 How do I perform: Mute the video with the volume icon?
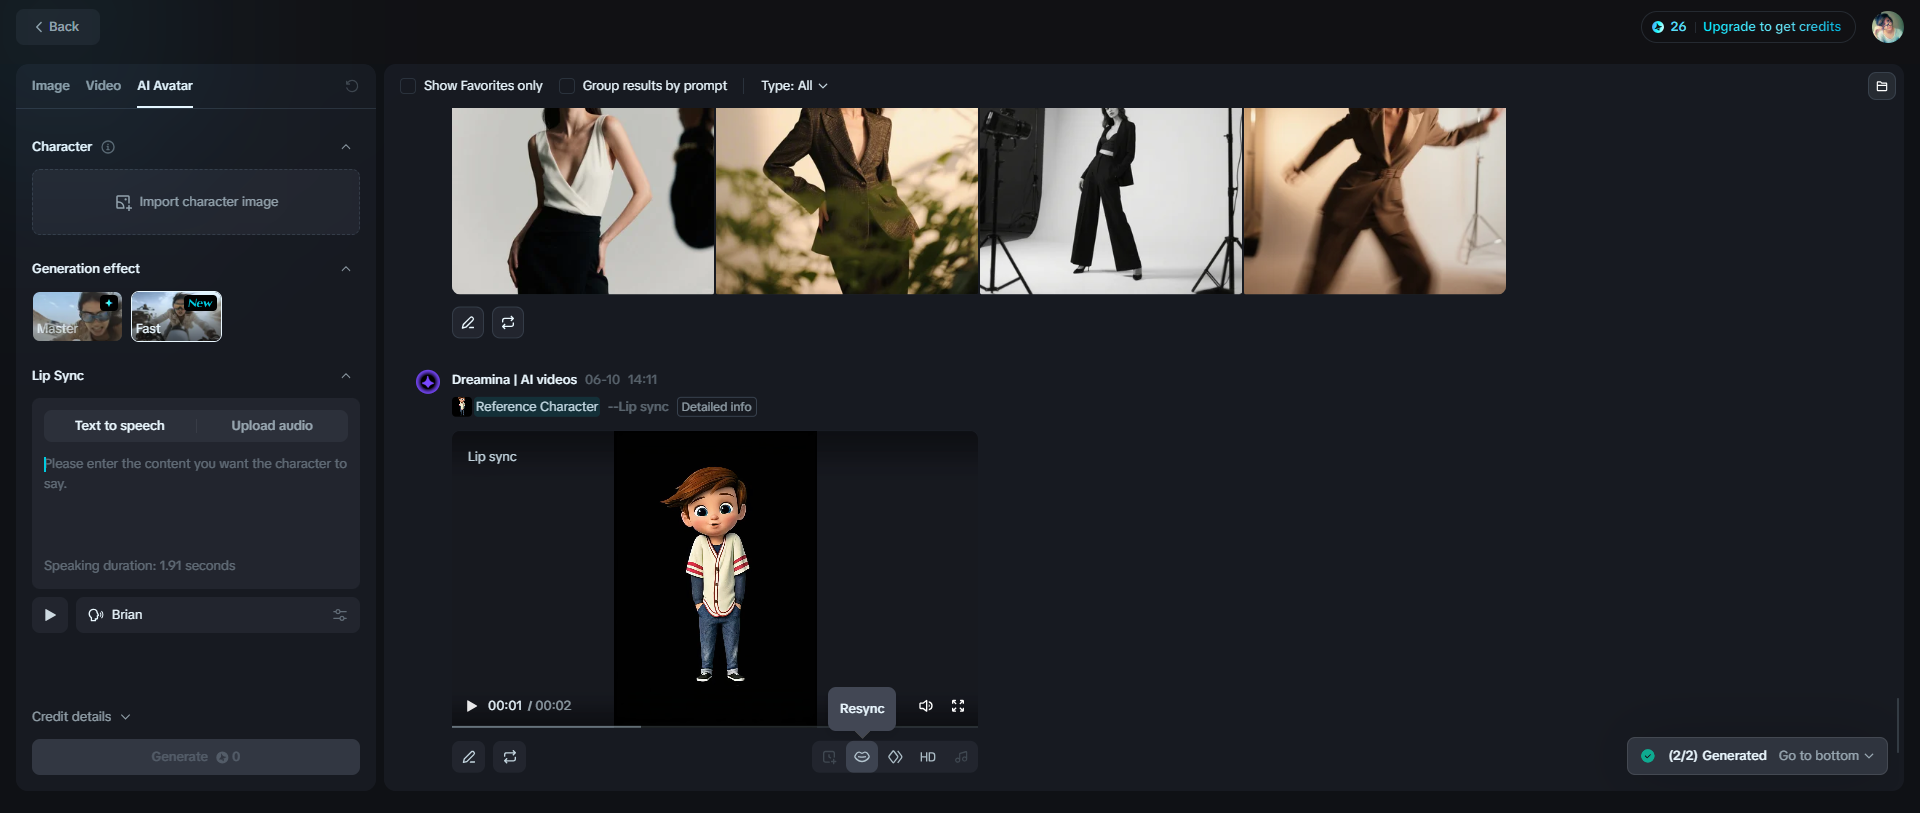926,706
